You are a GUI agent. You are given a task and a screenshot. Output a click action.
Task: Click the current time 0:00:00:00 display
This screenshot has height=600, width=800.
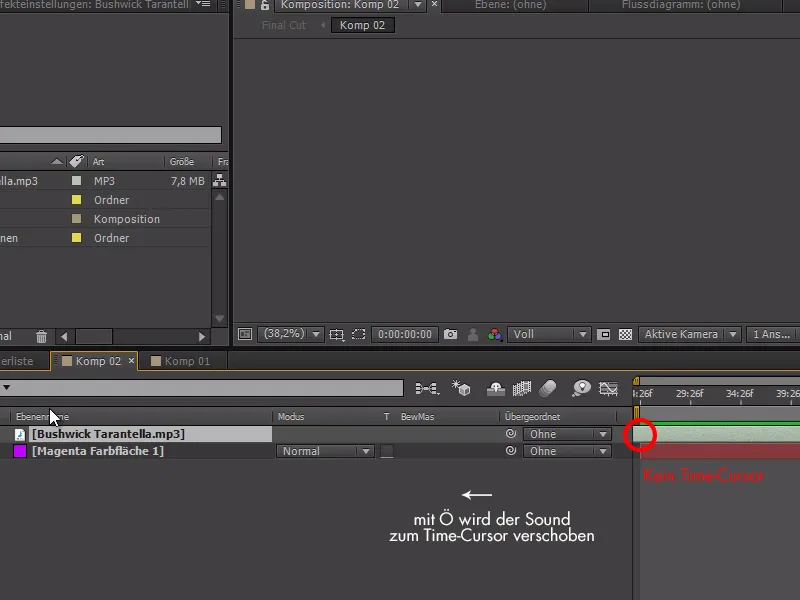pos(405,334)
